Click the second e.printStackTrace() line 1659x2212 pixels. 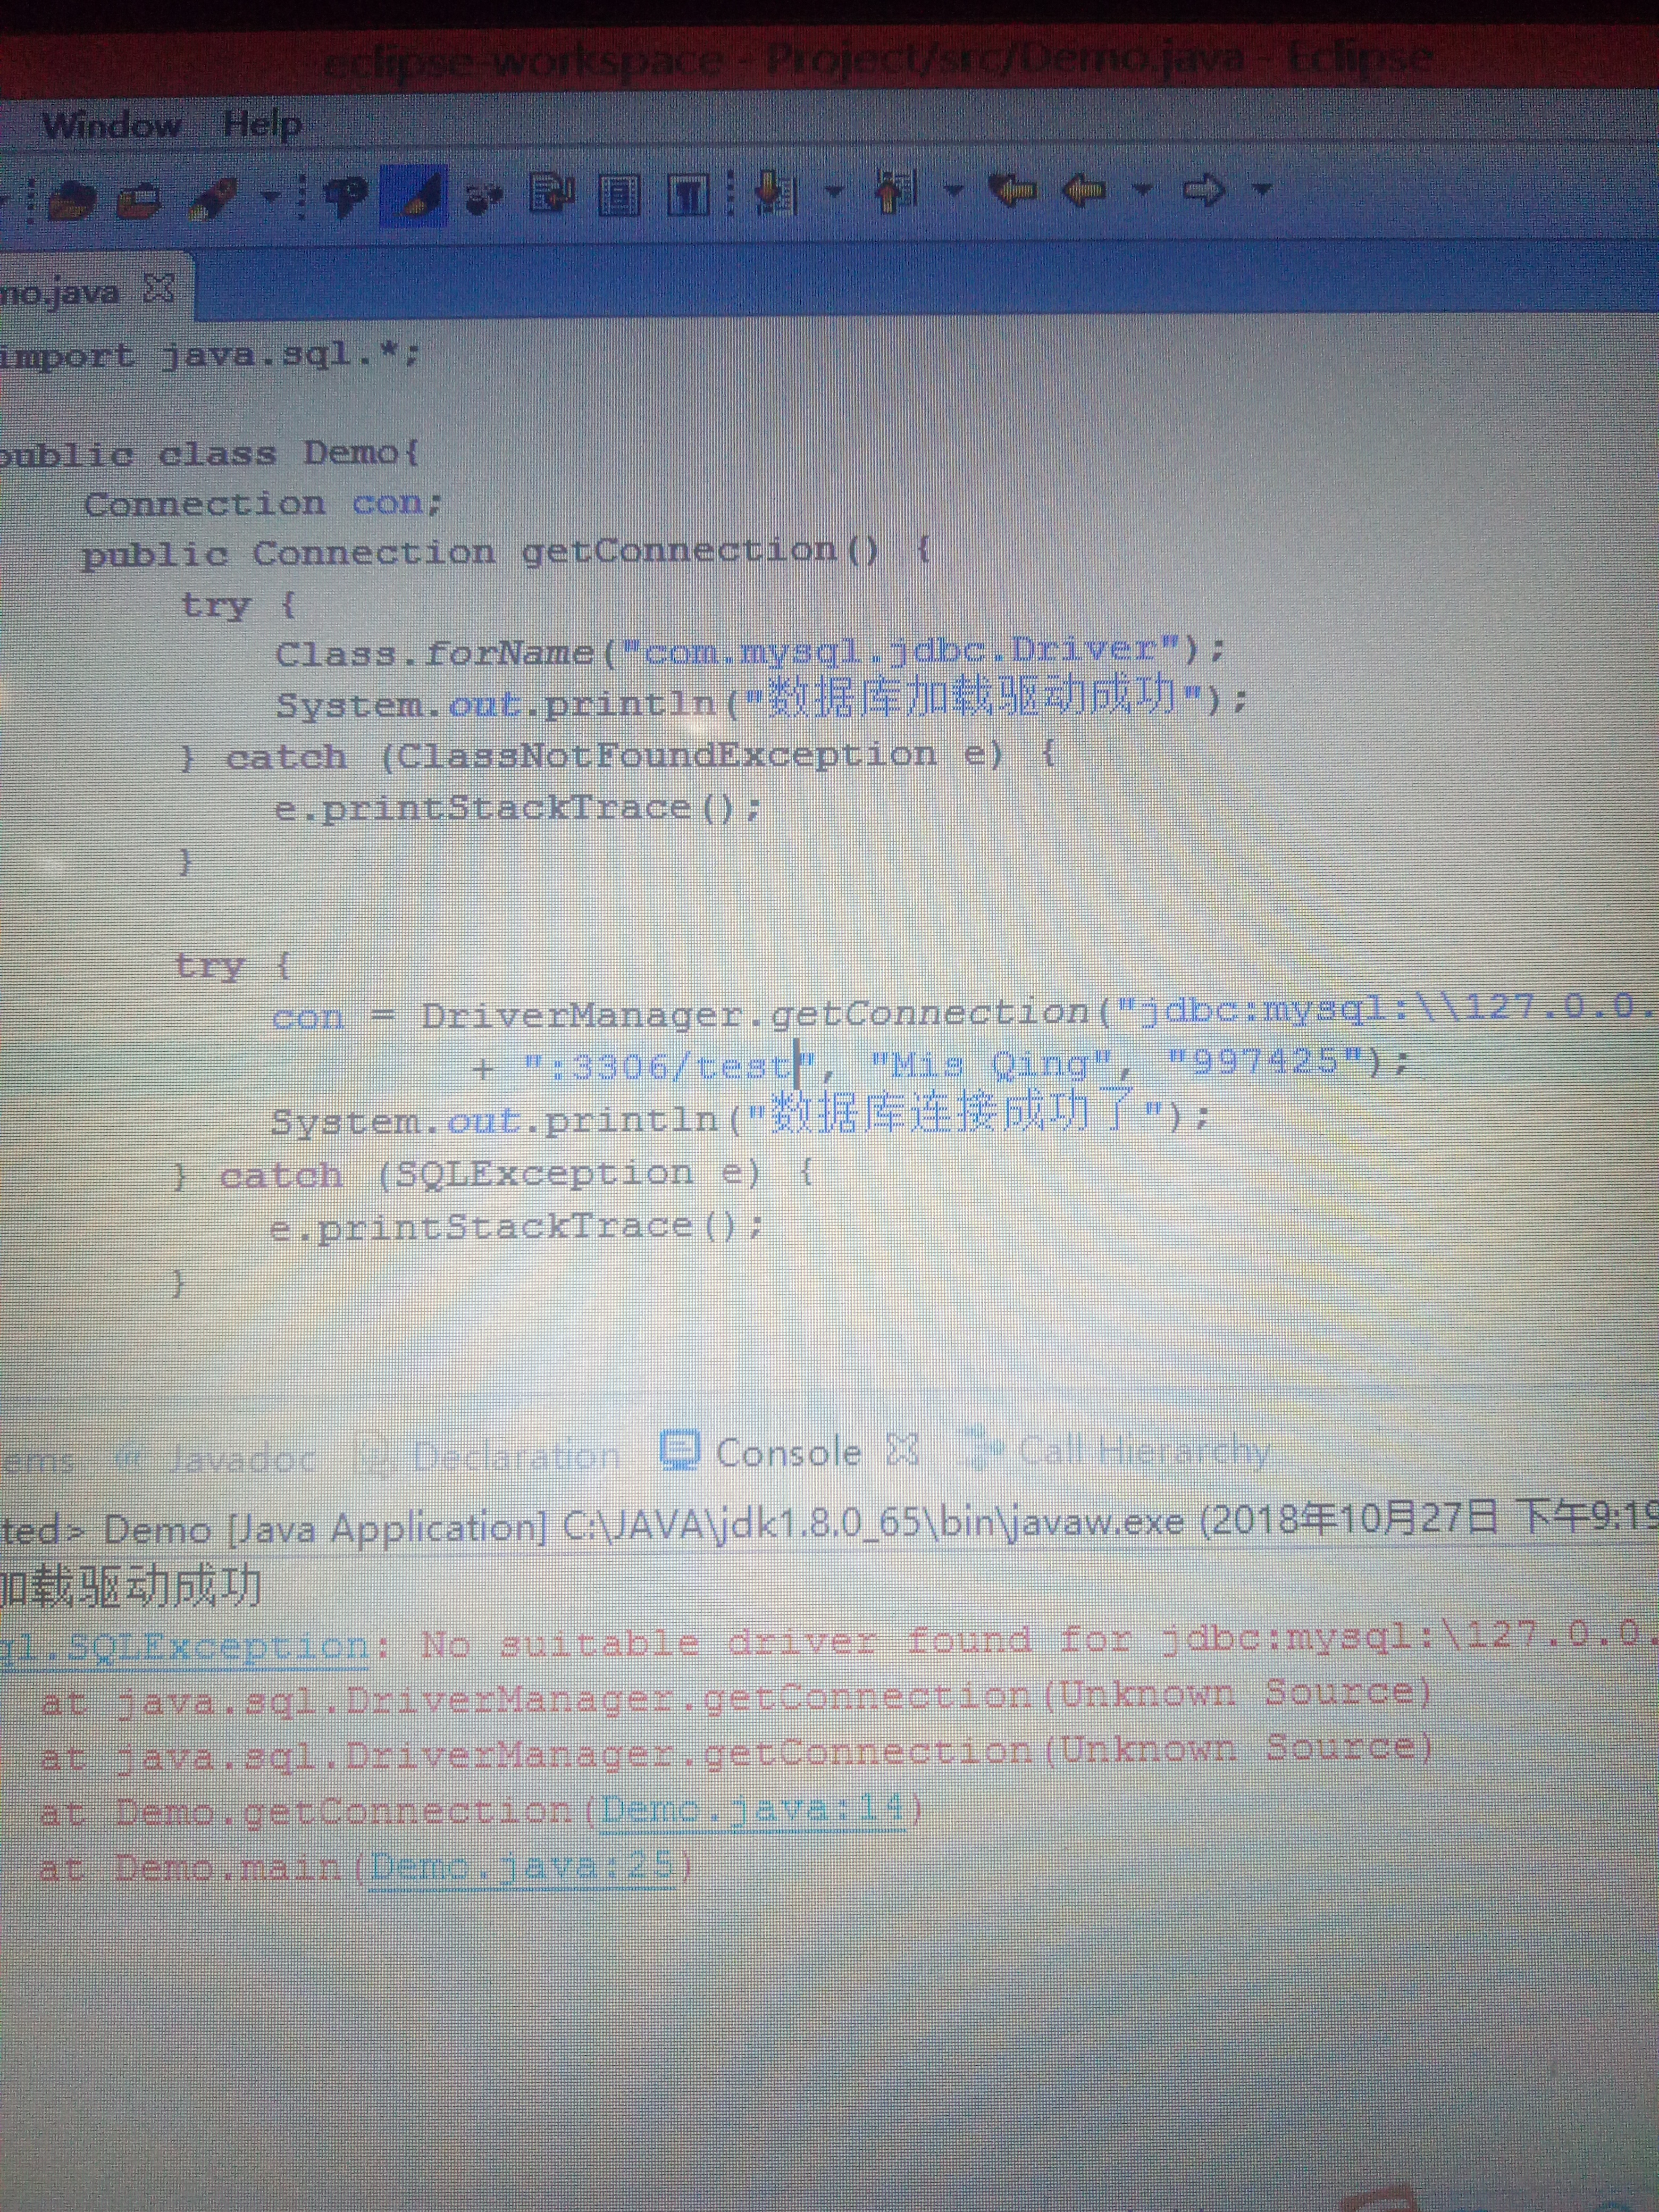tap(516, 1227)
